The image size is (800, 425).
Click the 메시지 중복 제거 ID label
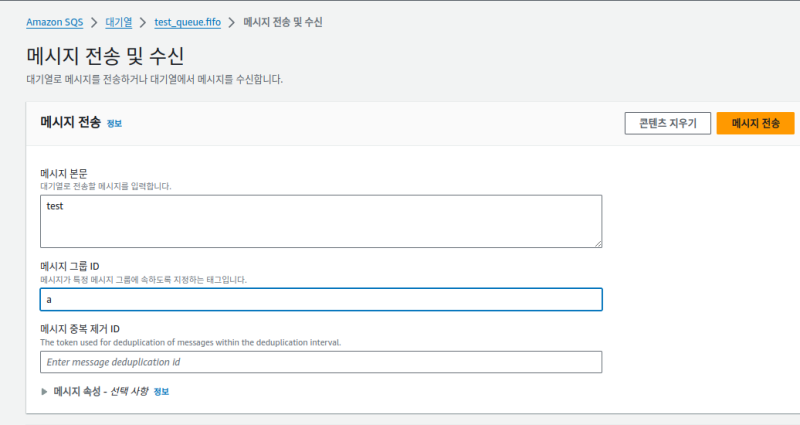(80, 329)
